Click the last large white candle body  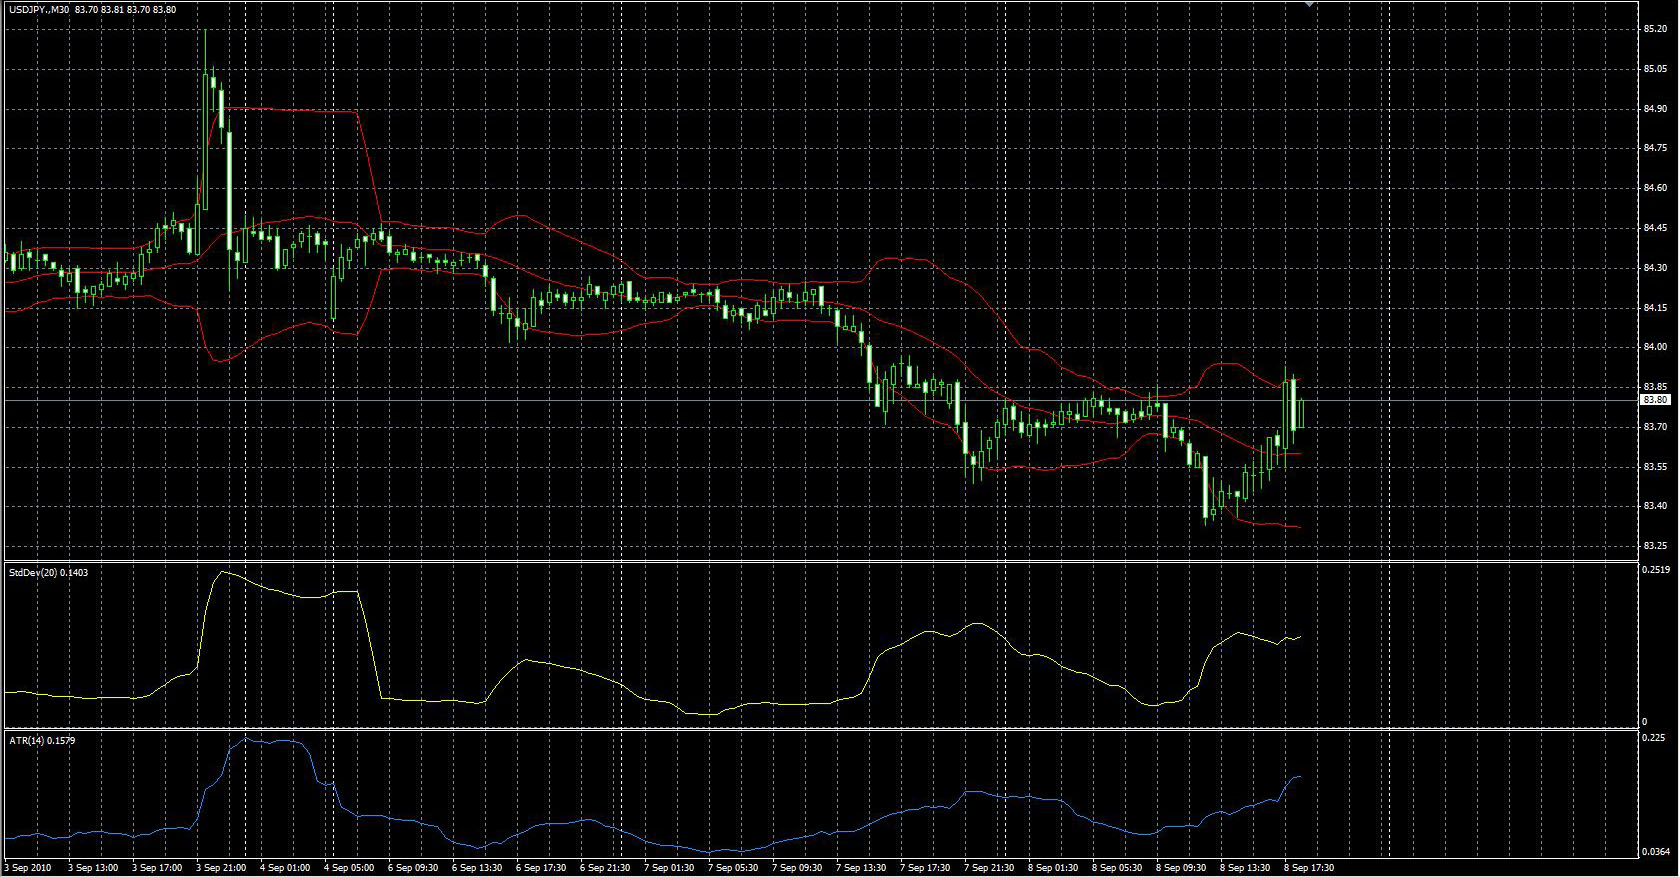[1293, 405]
